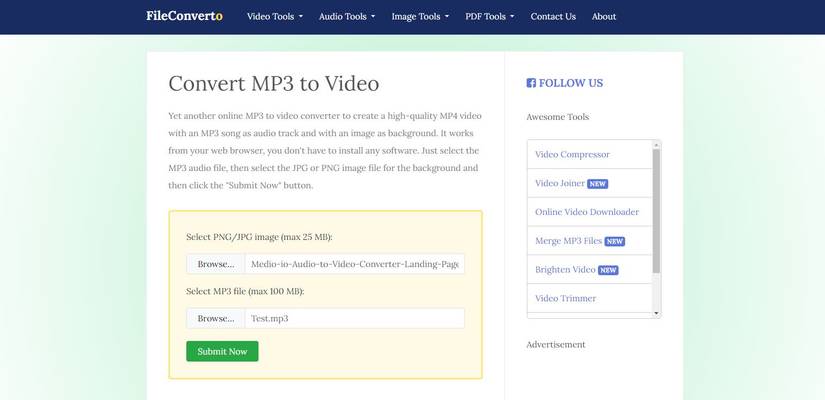The width and height of the screenshot is (825, 400).
Task: Expand the Audio Tools menu
Action: click(x=347, y=16)
